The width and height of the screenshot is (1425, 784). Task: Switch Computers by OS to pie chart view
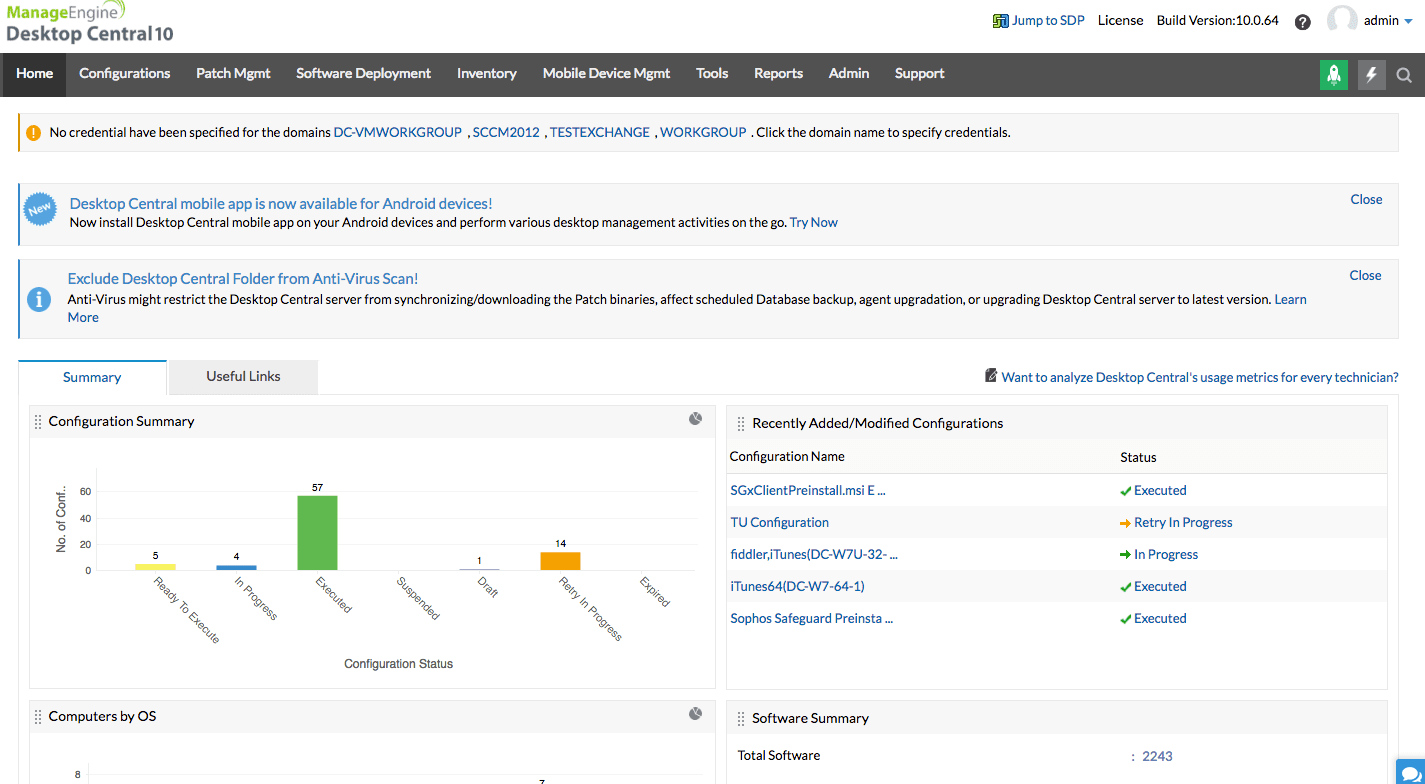coord(695,713)
